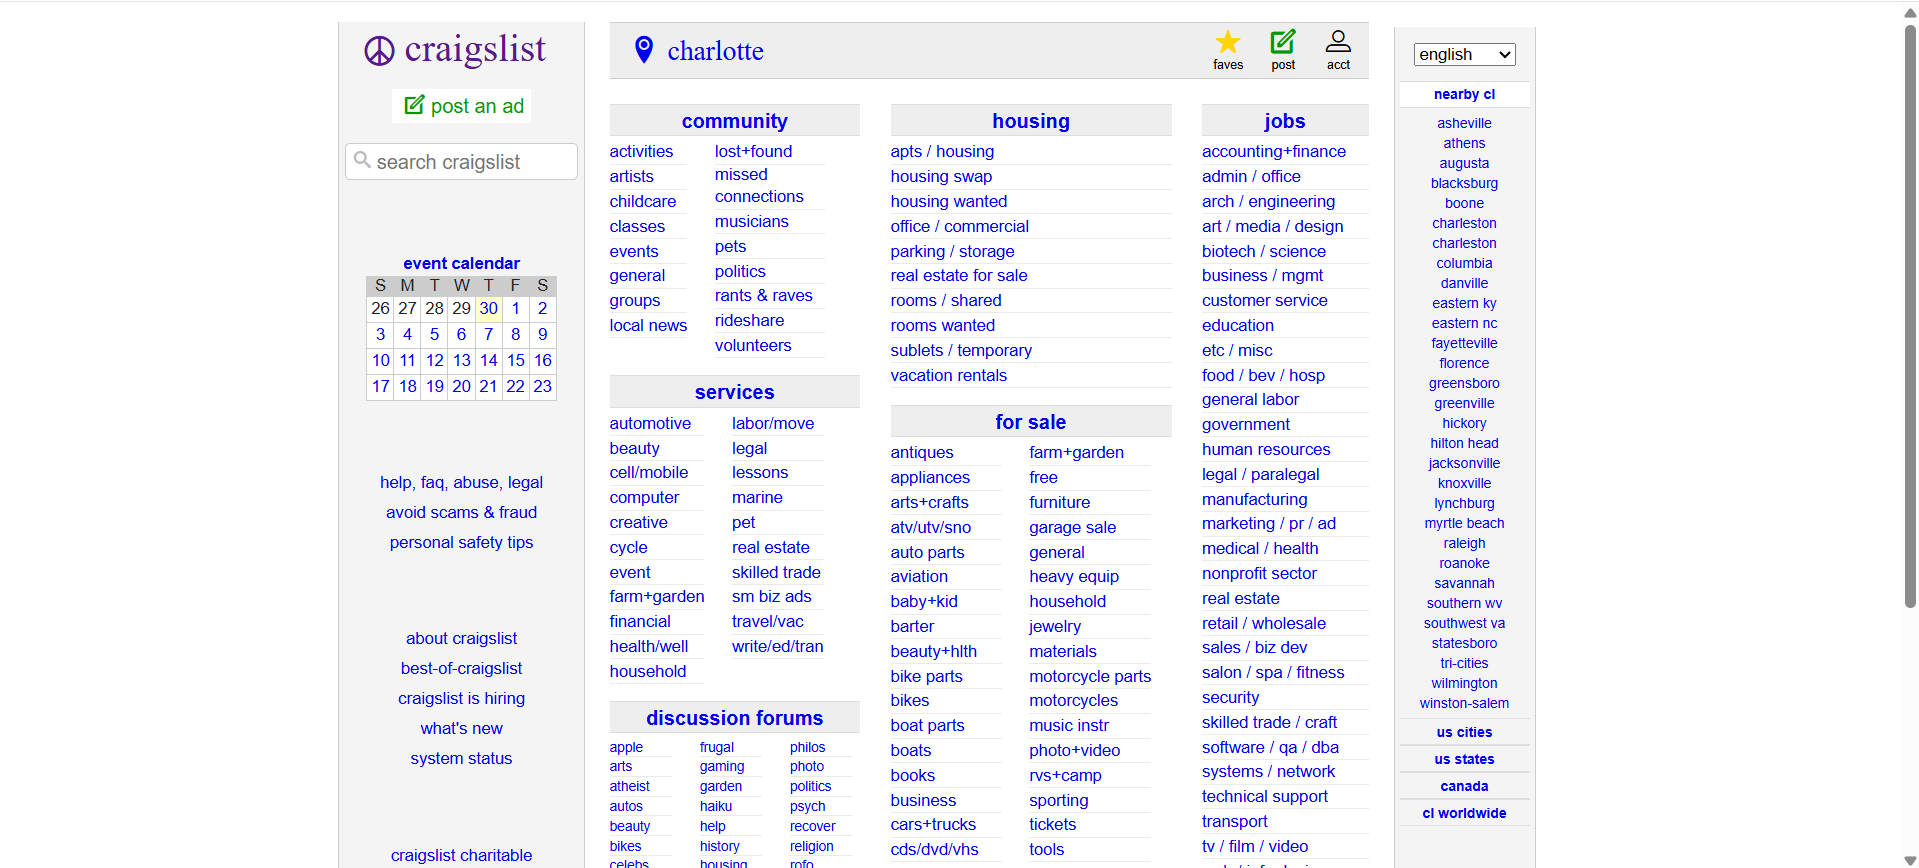
Task: Open the jobs category header
Action: pos(1284,121)
